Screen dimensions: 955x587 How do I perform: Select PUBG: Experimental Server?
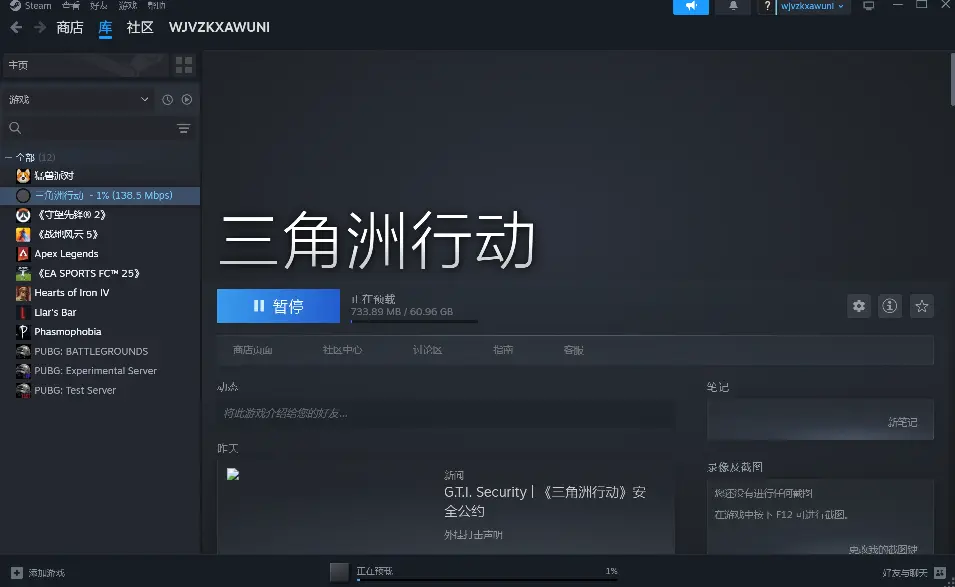tap(100, 371)
